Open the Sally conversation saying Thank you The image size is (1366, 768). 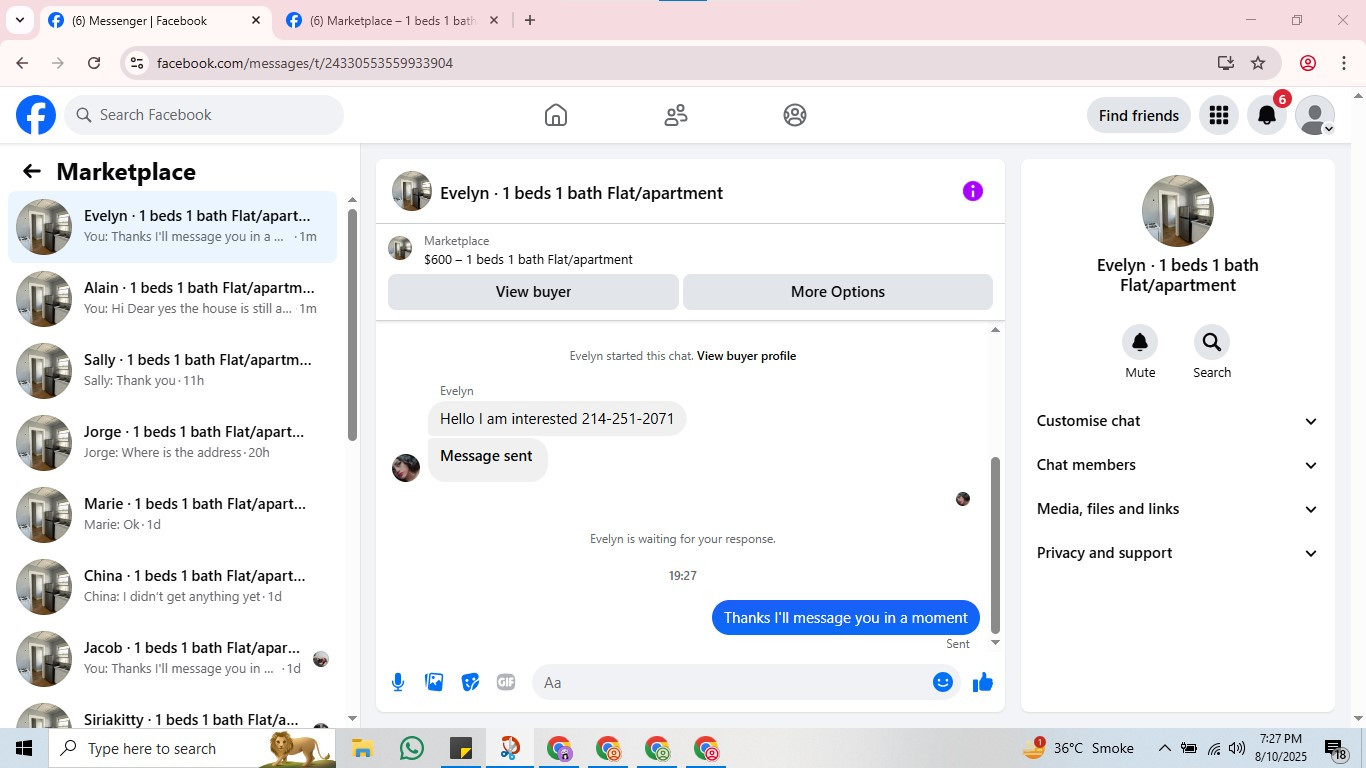pos(172,371)
